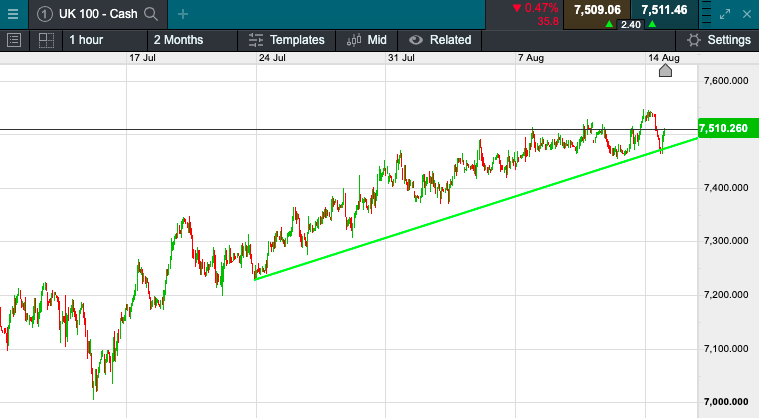
Task: Click the 31 Jul date label
Action: coord(401,58)
